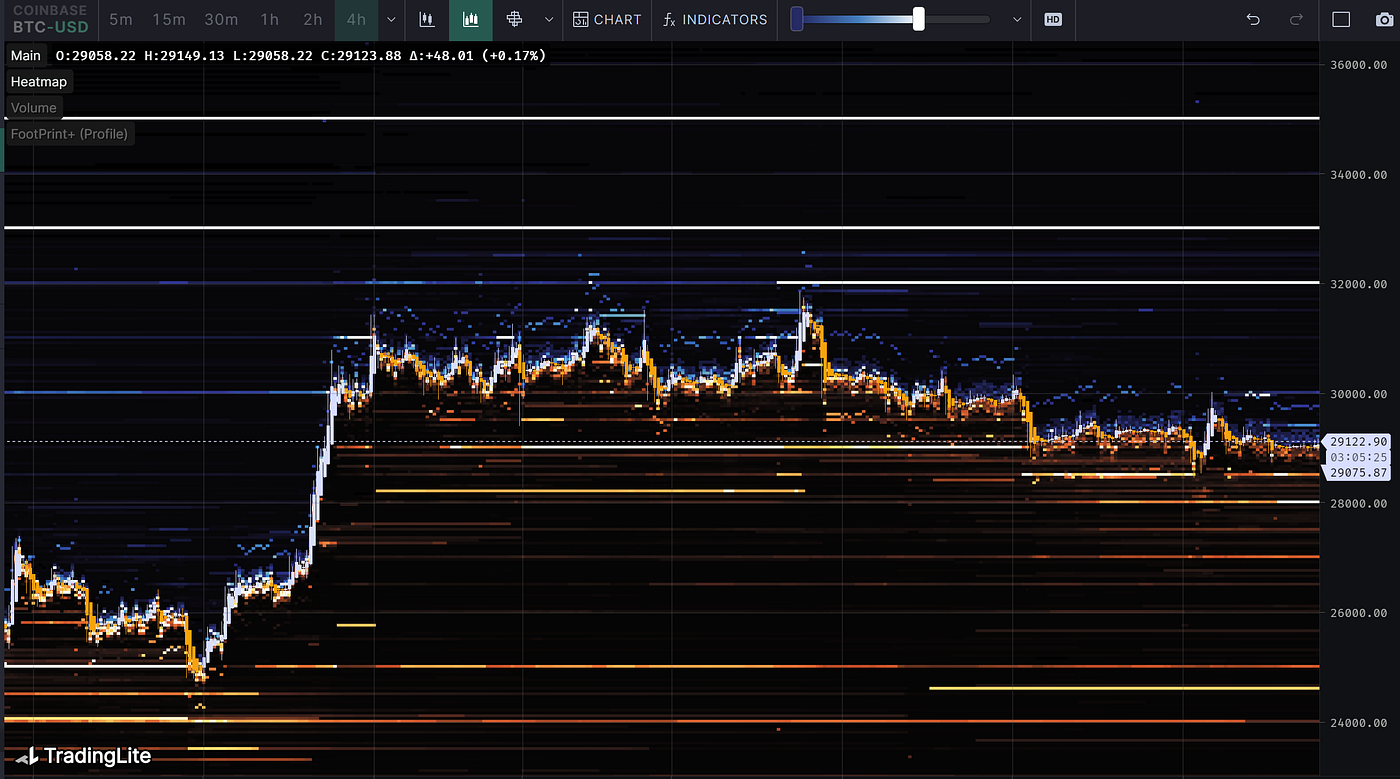
Task: Expand the drawing tools dropdown arrow
Action: [549, 19]
